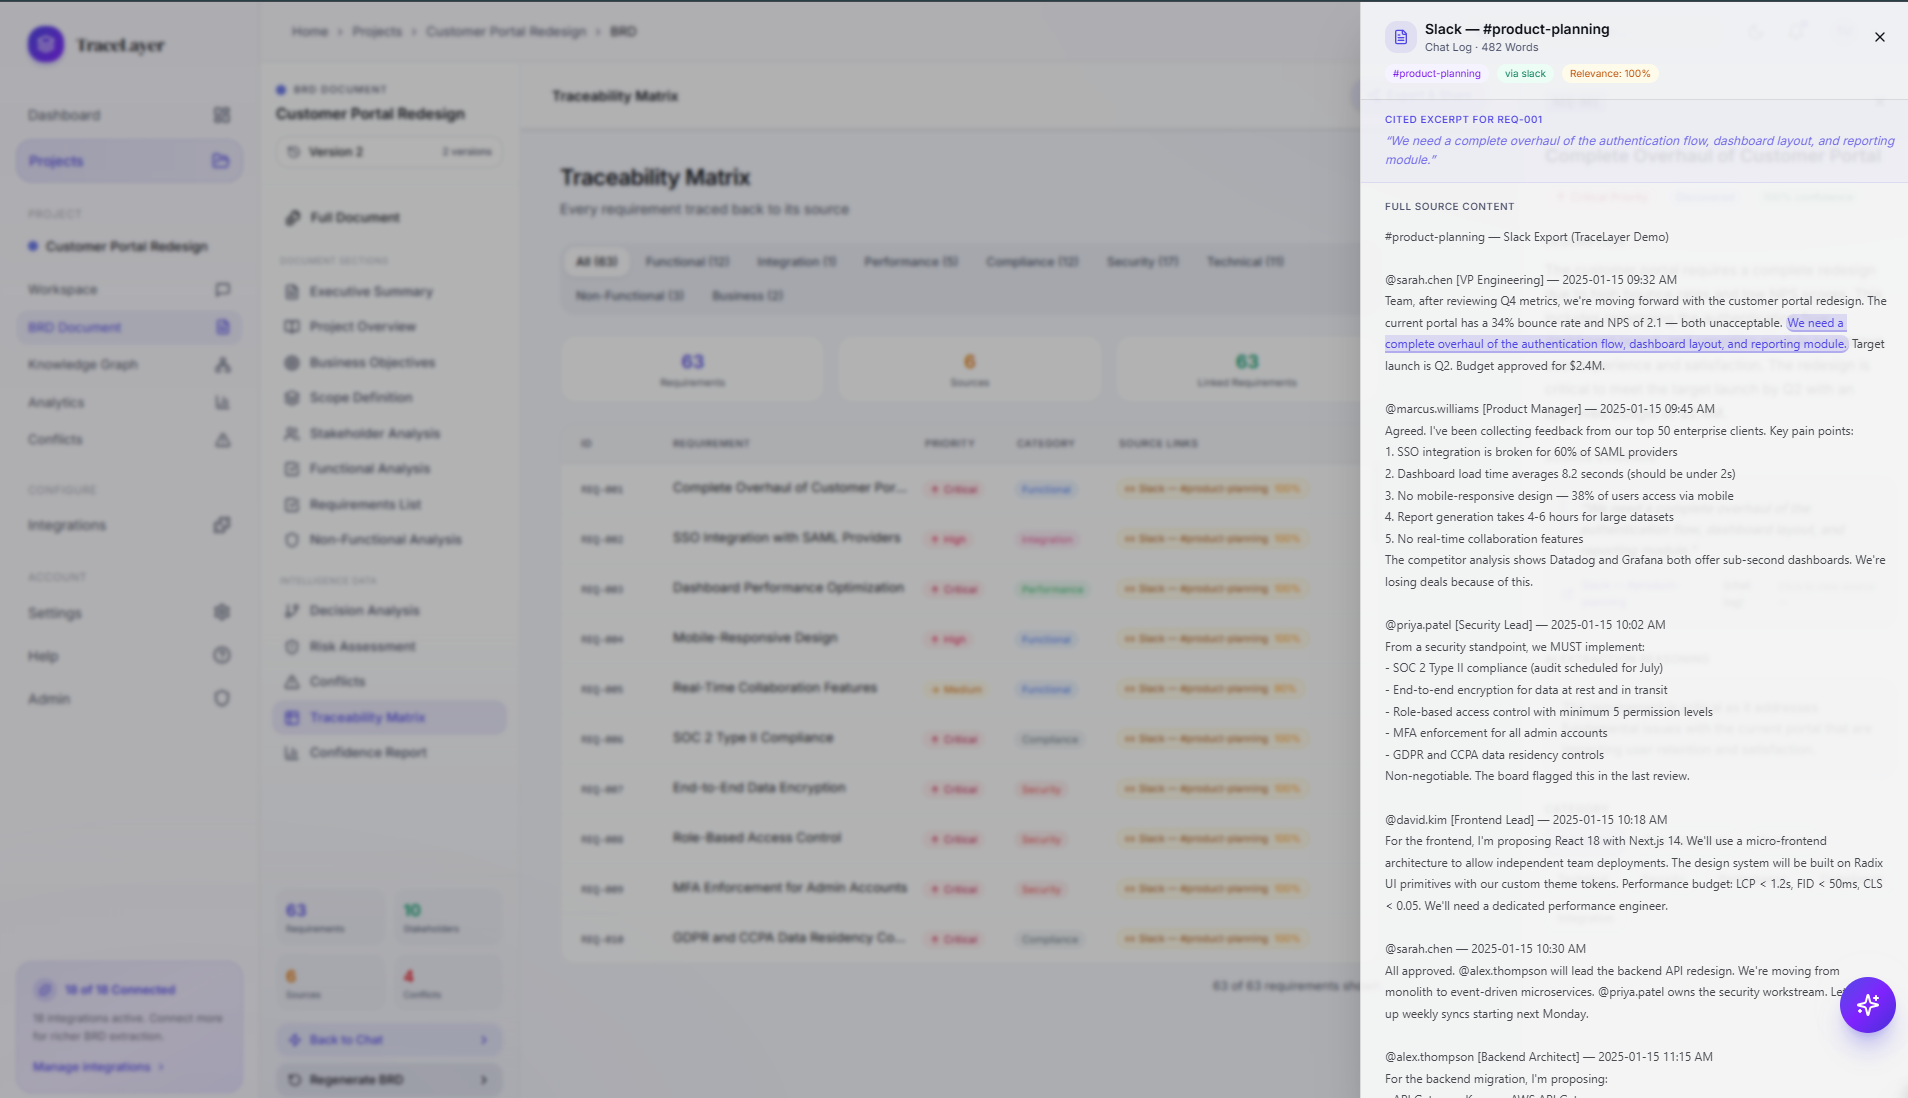The height and width of the screenshot is (1098, 1908).
Task: Close the Slack source panel
Action: tap(1879, 37)
